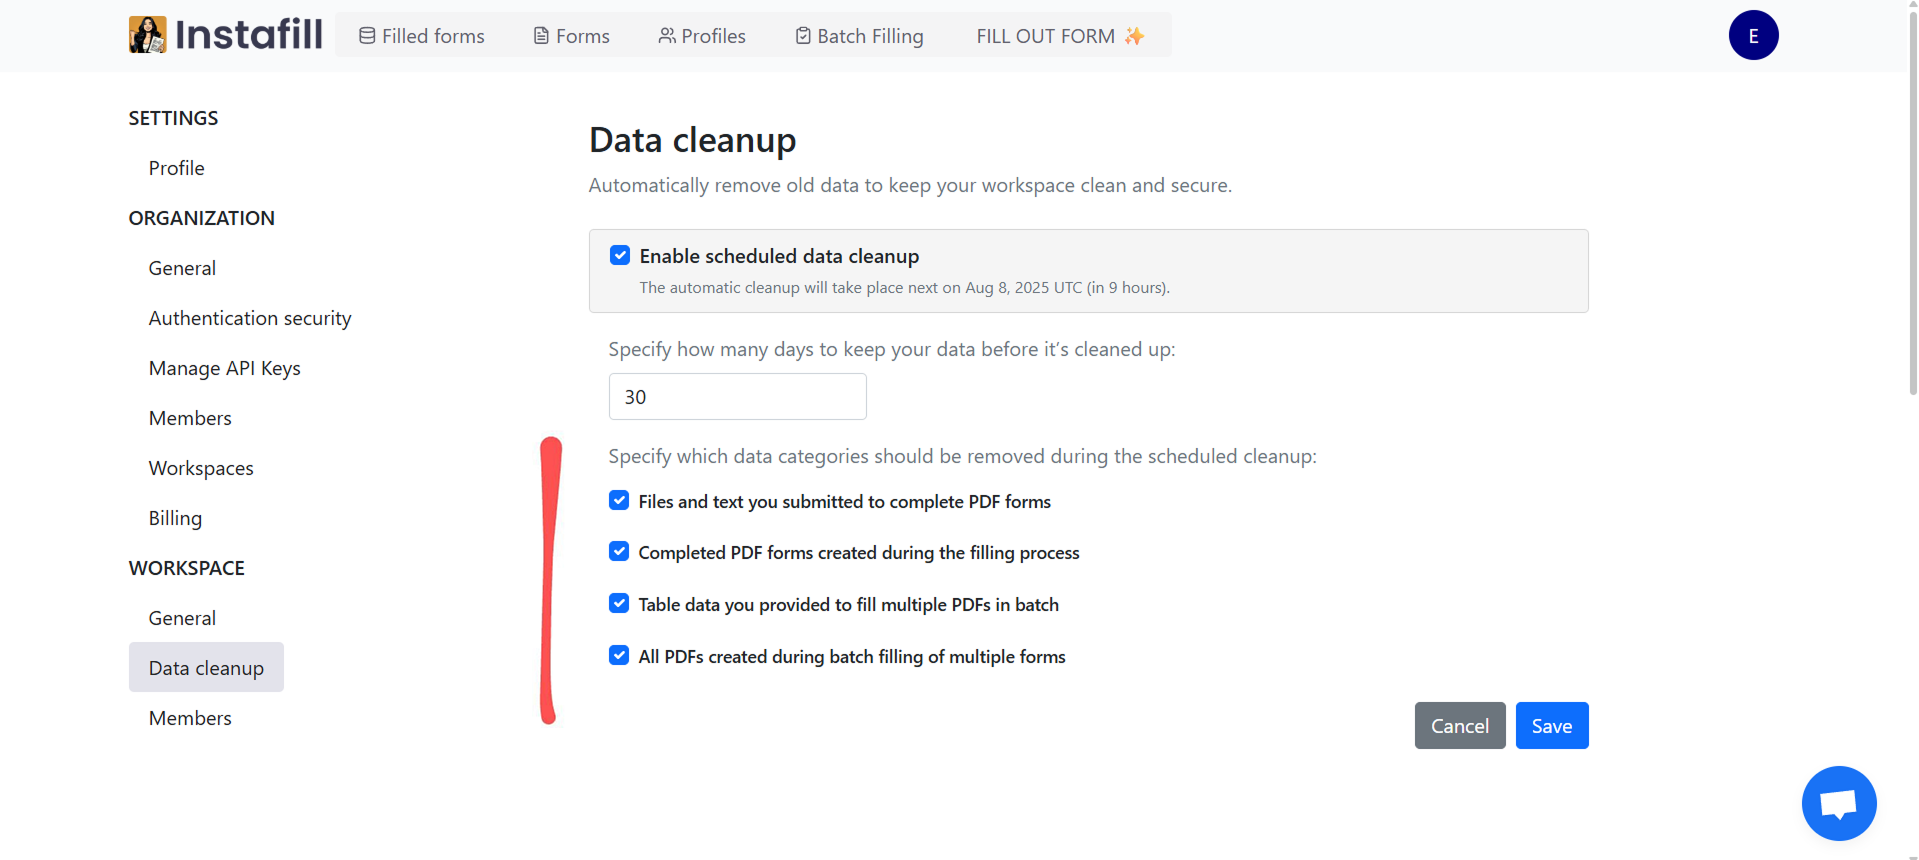Uncheck 'Completed PDF forms created during filling'
Image resolution: width=1919 pixels, height=860 pixels.
point(619,551)
